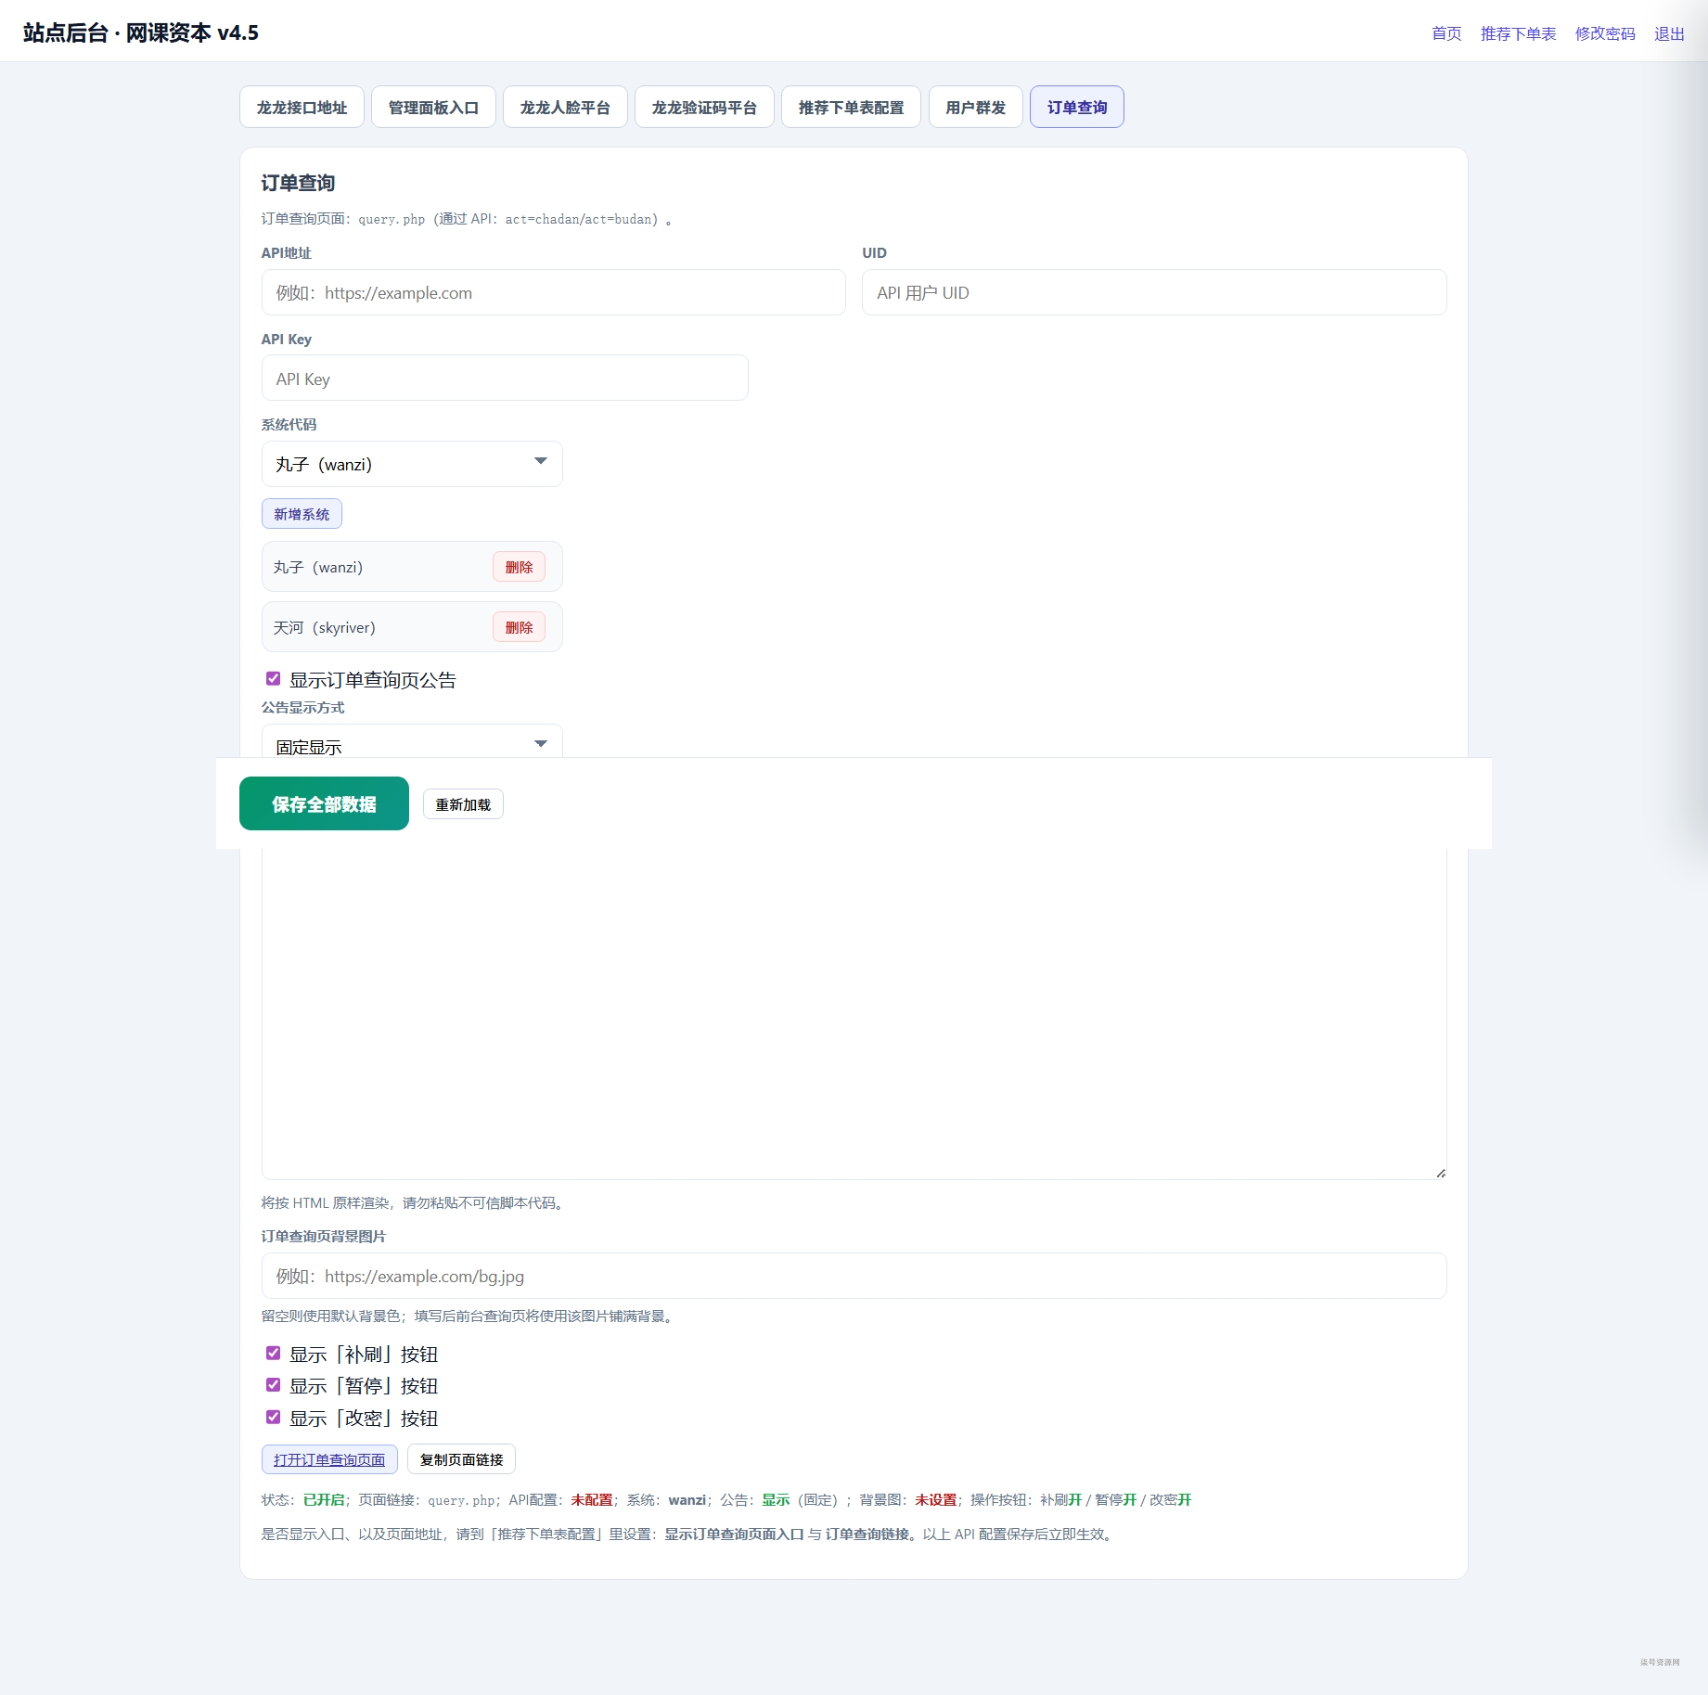
Task: Click inside the announcement HTML textarea
Action: coord(854,1013)
